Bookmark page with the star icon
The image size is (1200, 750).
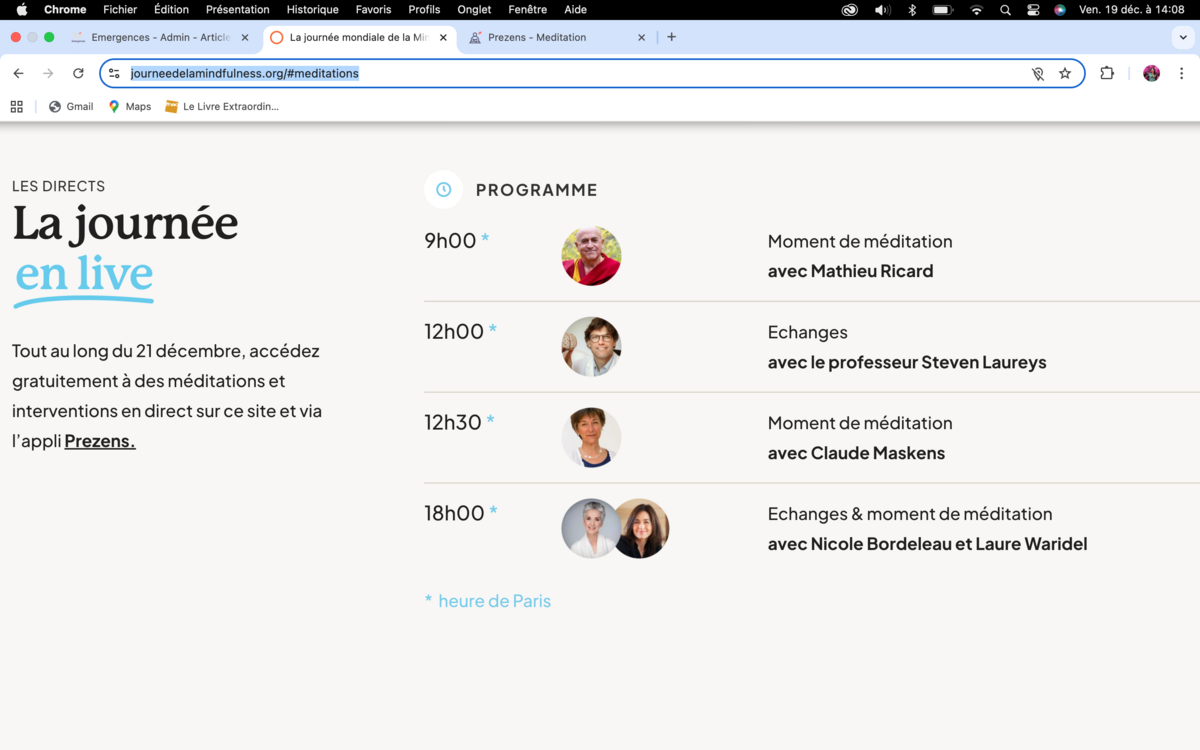click(x=1065, y=73)
